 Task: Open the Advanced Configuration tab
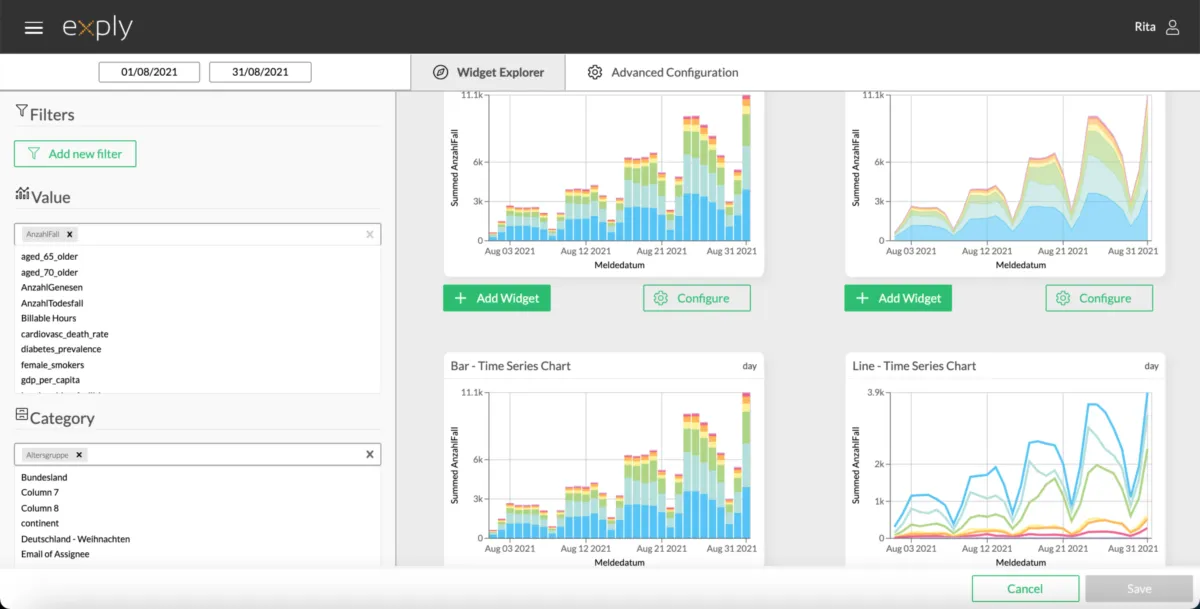[x=663, y=72]
